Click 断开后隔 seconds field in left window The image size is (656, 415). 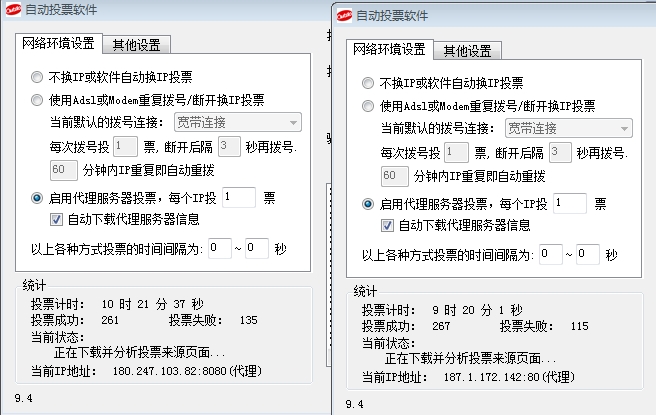point(229,146)
